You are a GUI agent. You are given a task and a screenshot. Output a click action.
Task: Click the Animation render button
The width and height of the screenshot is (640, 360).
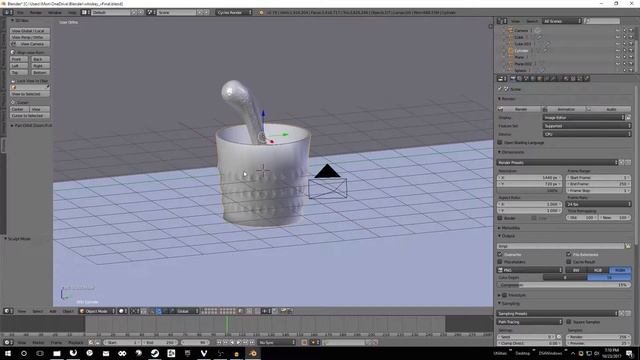click(x=563, y=109)
